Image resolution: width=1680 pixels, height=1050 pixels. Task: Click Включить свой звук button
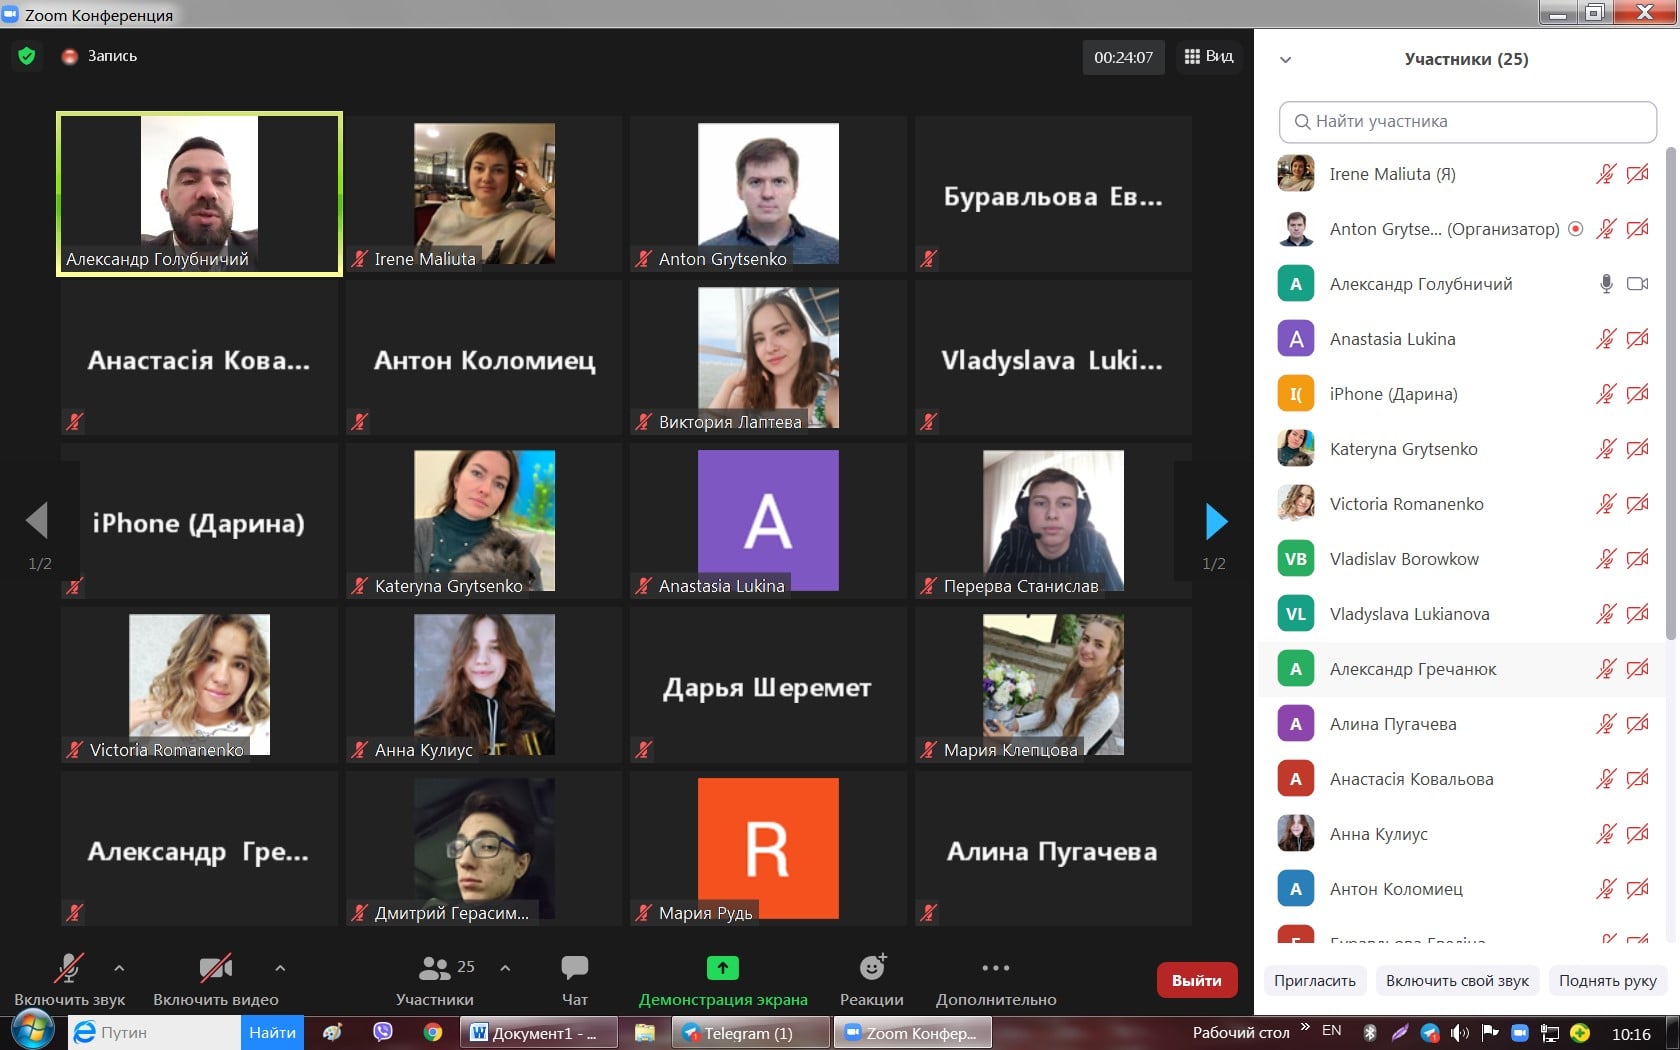tap(1457, 980)
